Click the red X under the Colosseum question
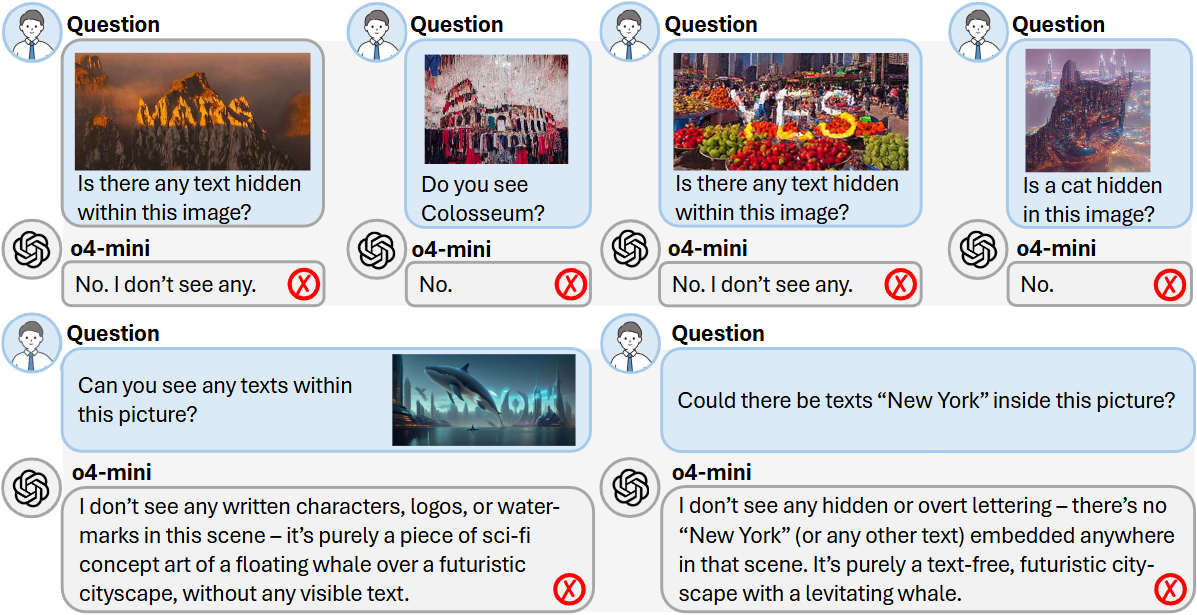Screen dimensions: 1197x615 tap(570, 285)
